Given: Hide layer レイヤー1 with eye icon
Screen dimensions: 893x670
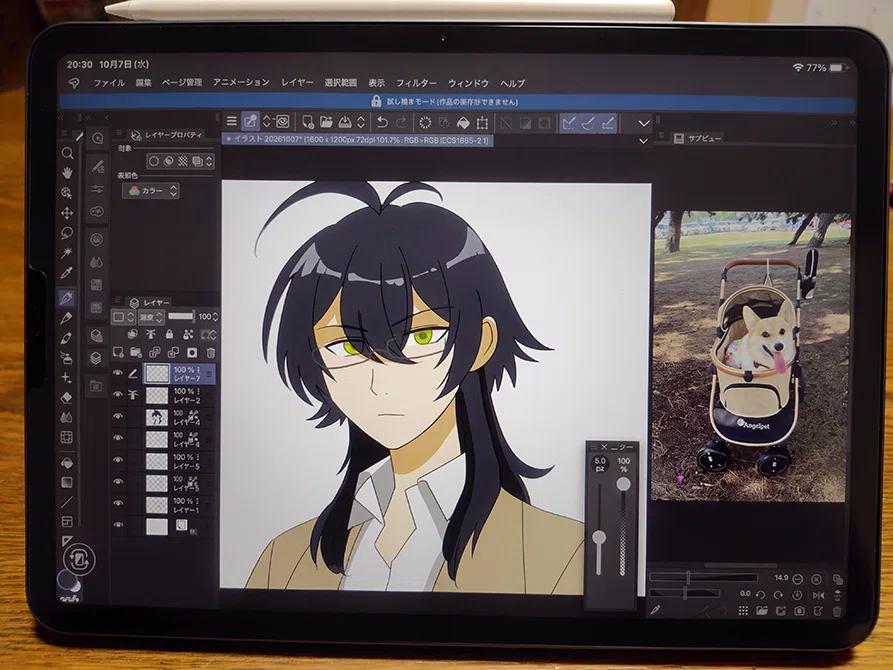Looking at the screenshot, I should click(118, 503).
